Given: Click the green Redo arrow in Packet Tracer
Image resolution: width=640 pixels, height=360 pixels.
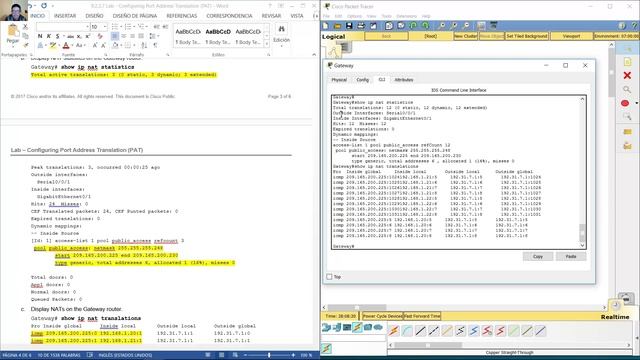Looking at the screenshot, I should (425, 26).
